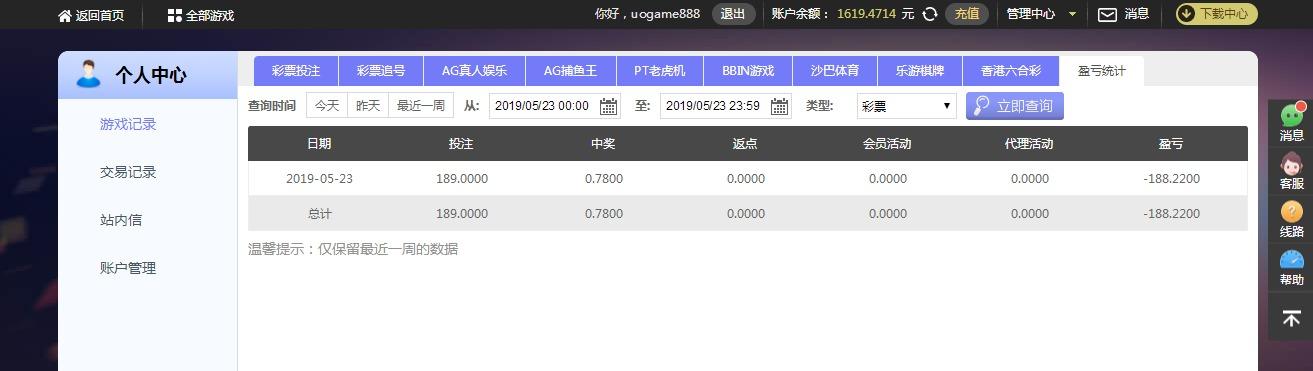Open 游戏记录 in the sidebar

(x=128, y=124)
